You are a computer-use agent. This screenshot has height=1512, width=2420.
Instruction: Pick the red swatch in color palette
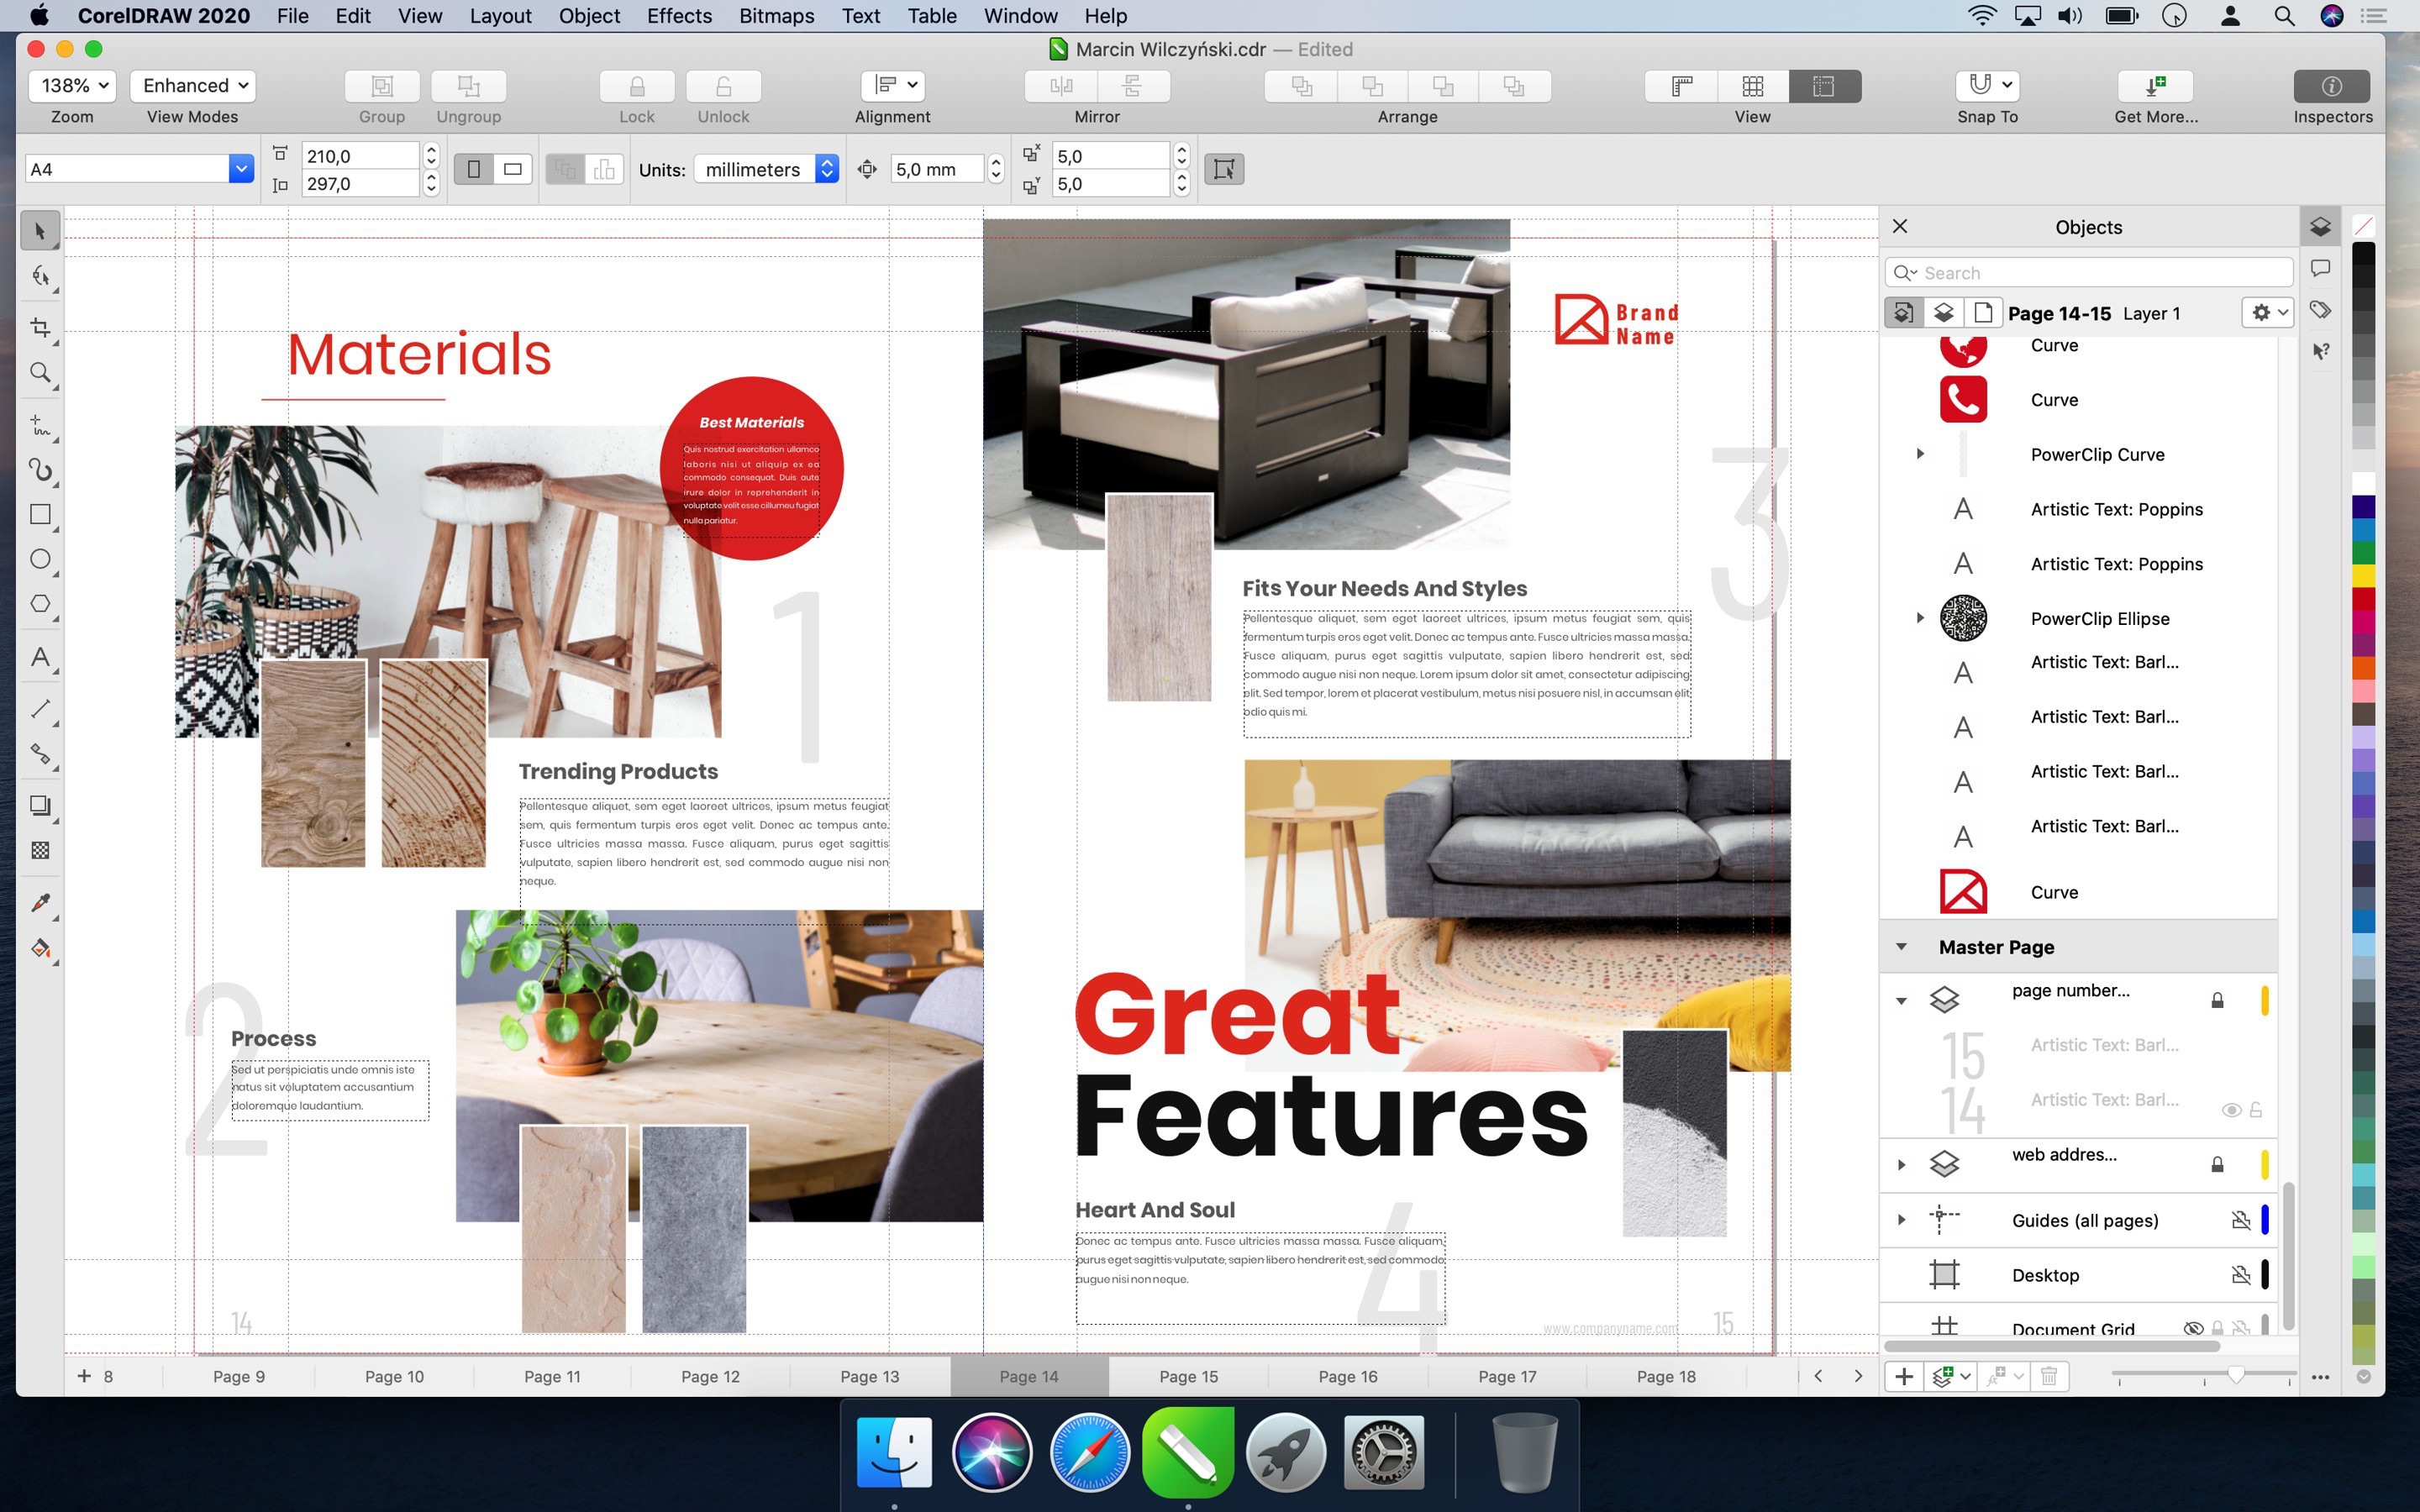2363,598
